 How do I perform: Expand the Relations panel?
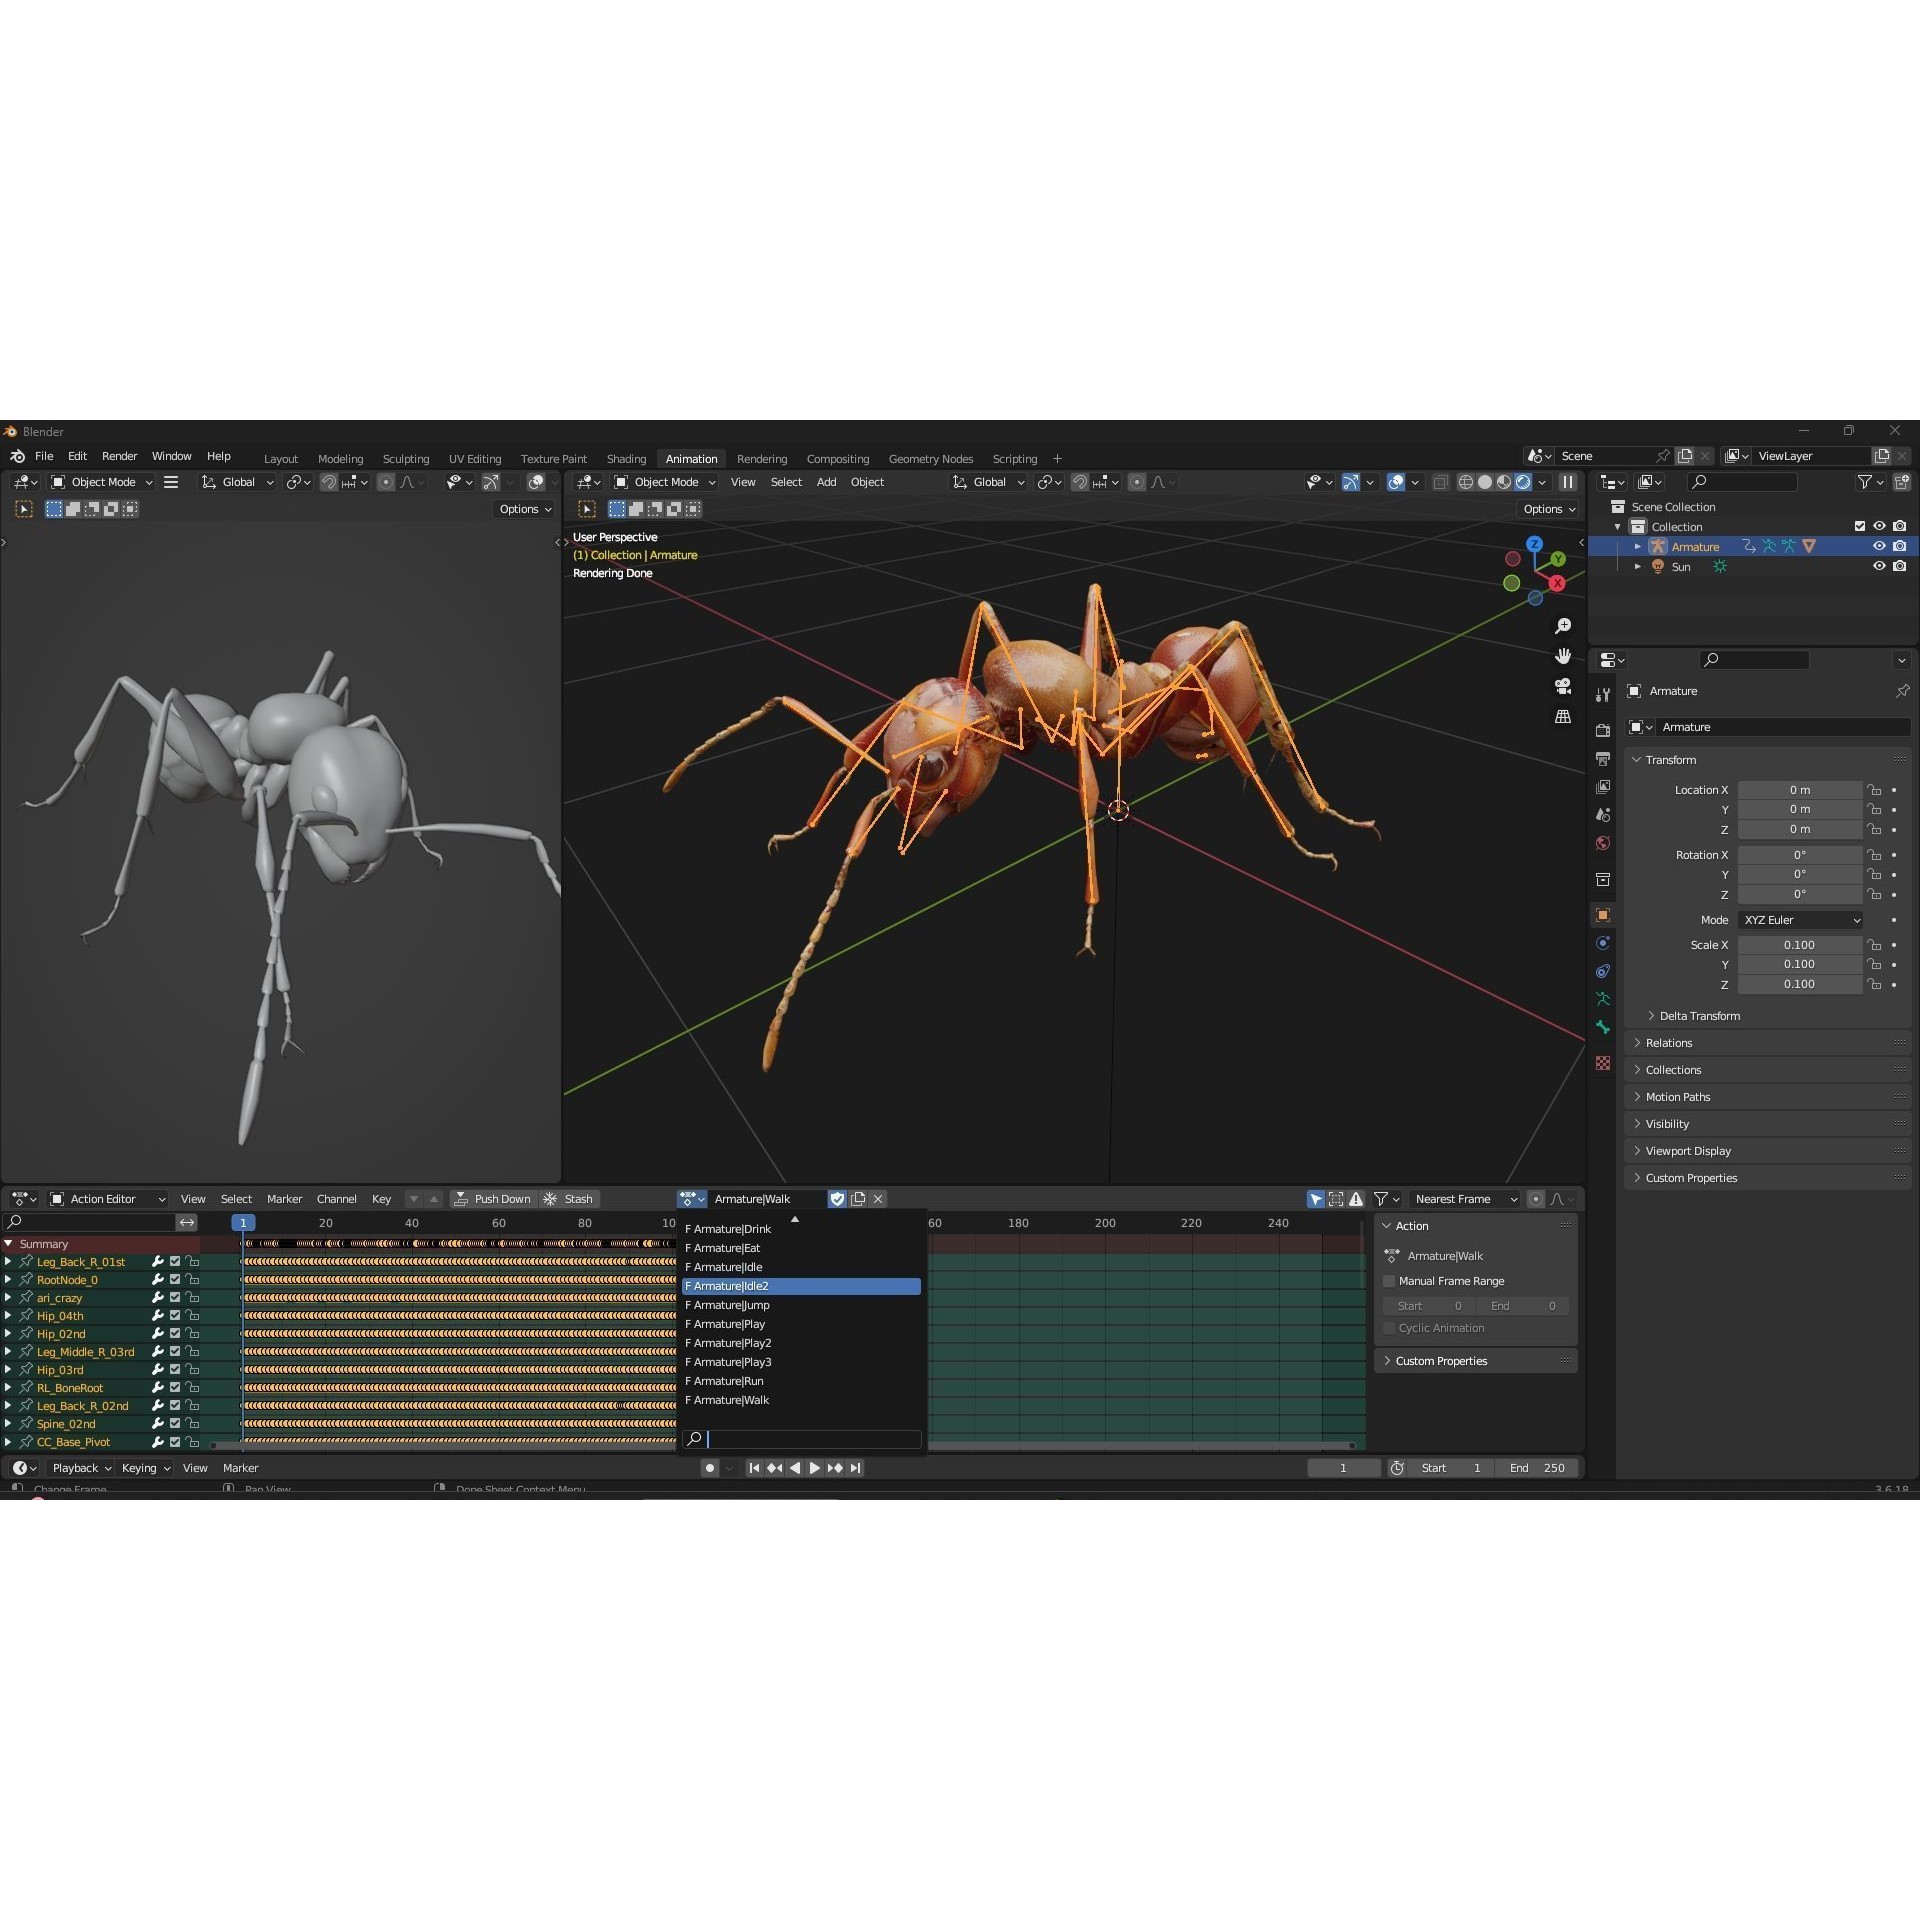click(x=1668, y=1043)
